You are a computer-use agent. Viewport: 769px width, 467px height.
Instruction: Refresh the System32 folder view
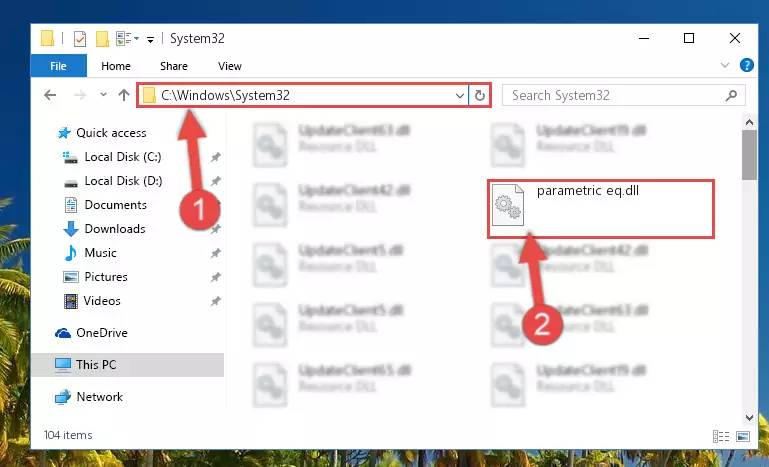480,95
